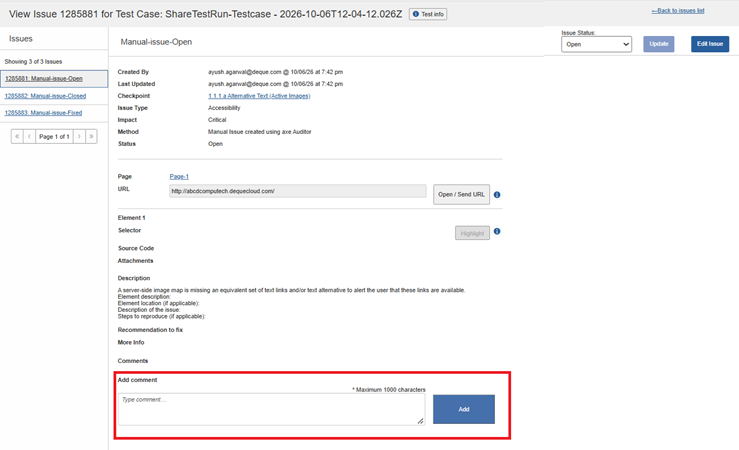The width and height of the screenshot is (739, 450).
Task: Click the Add comment button
Action: click(464, 409)
